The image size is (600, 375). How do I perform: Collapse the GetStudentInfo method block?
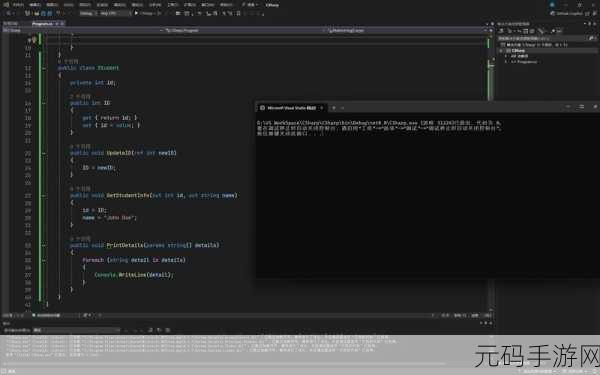pos(44,196)
